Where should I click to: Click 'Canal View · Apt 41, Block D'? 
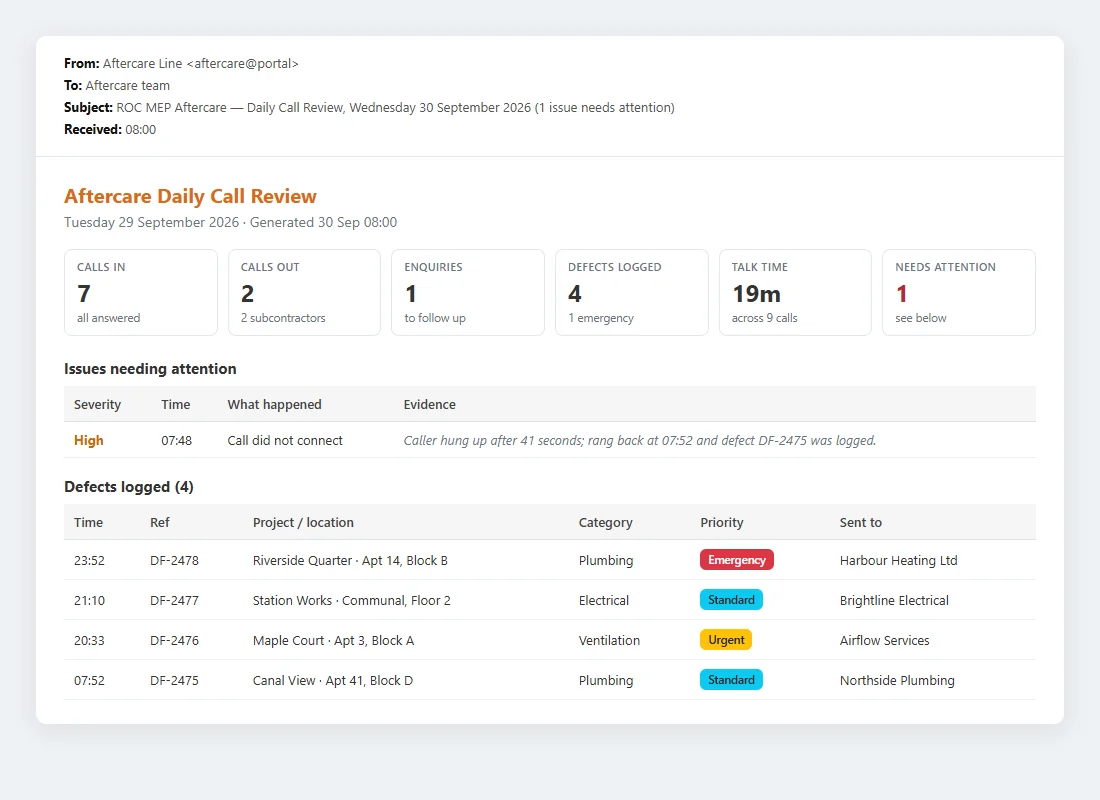pos(333,680)
